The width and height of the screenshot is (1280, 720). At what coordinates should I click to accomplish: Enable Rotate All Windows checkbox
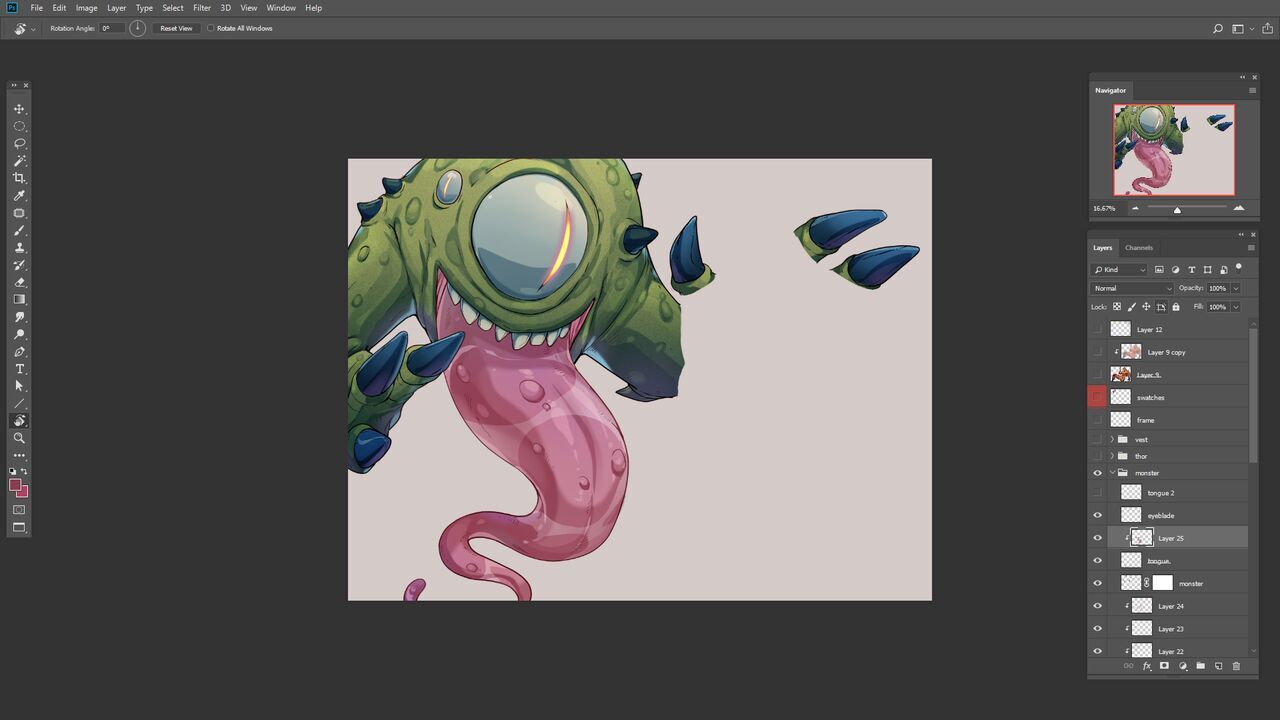pyautogui.click(x=211, y=29)
